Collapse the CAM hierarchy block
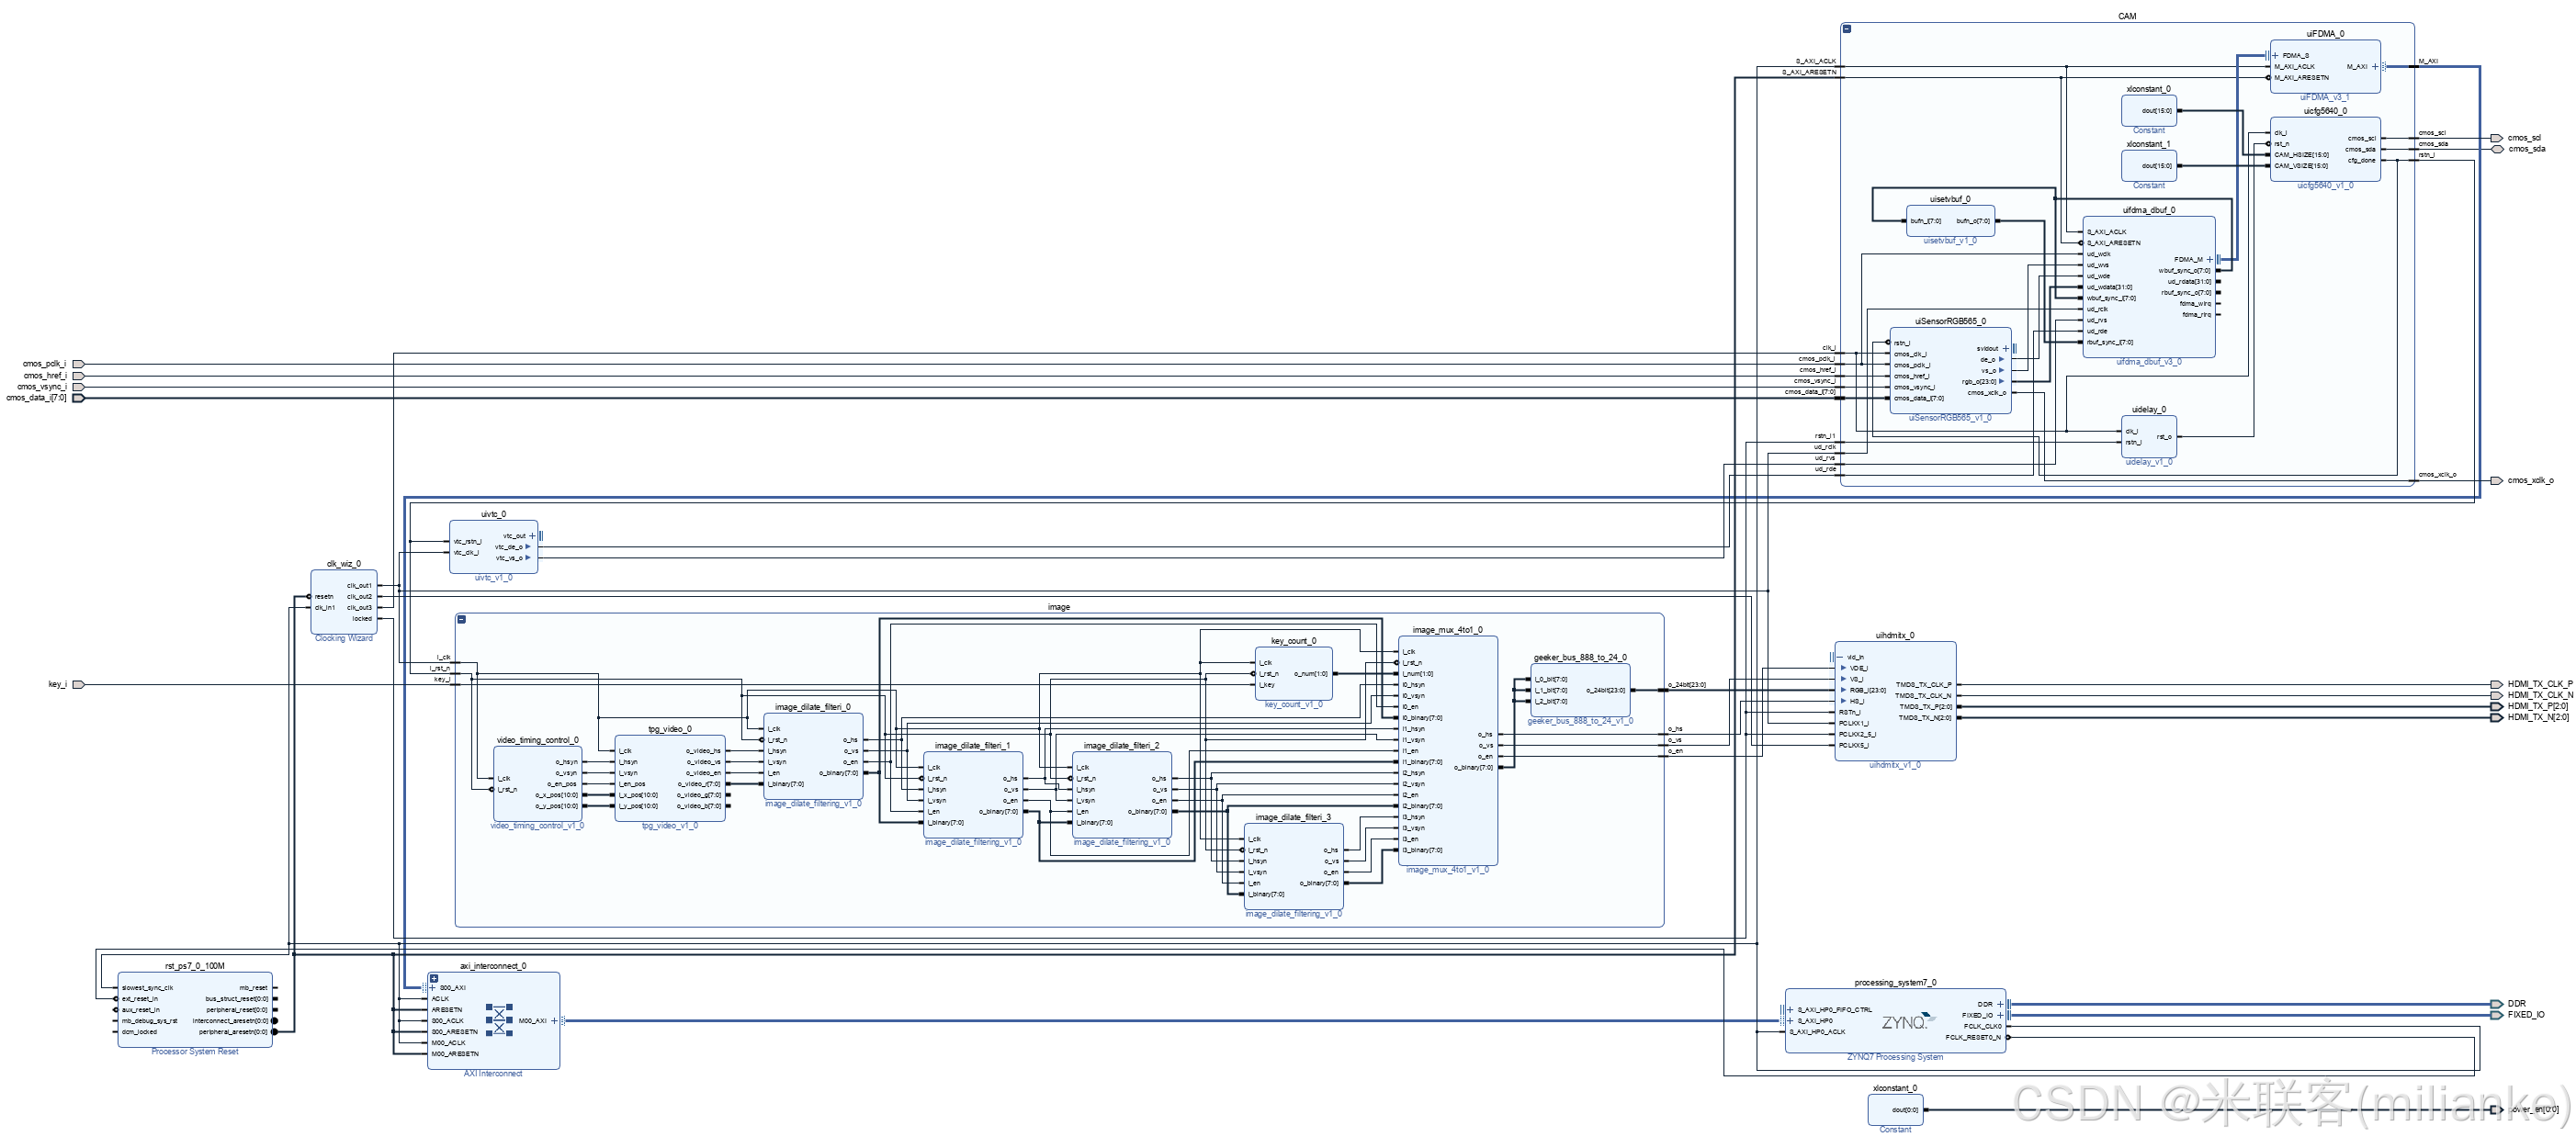 coord(1847,29)
